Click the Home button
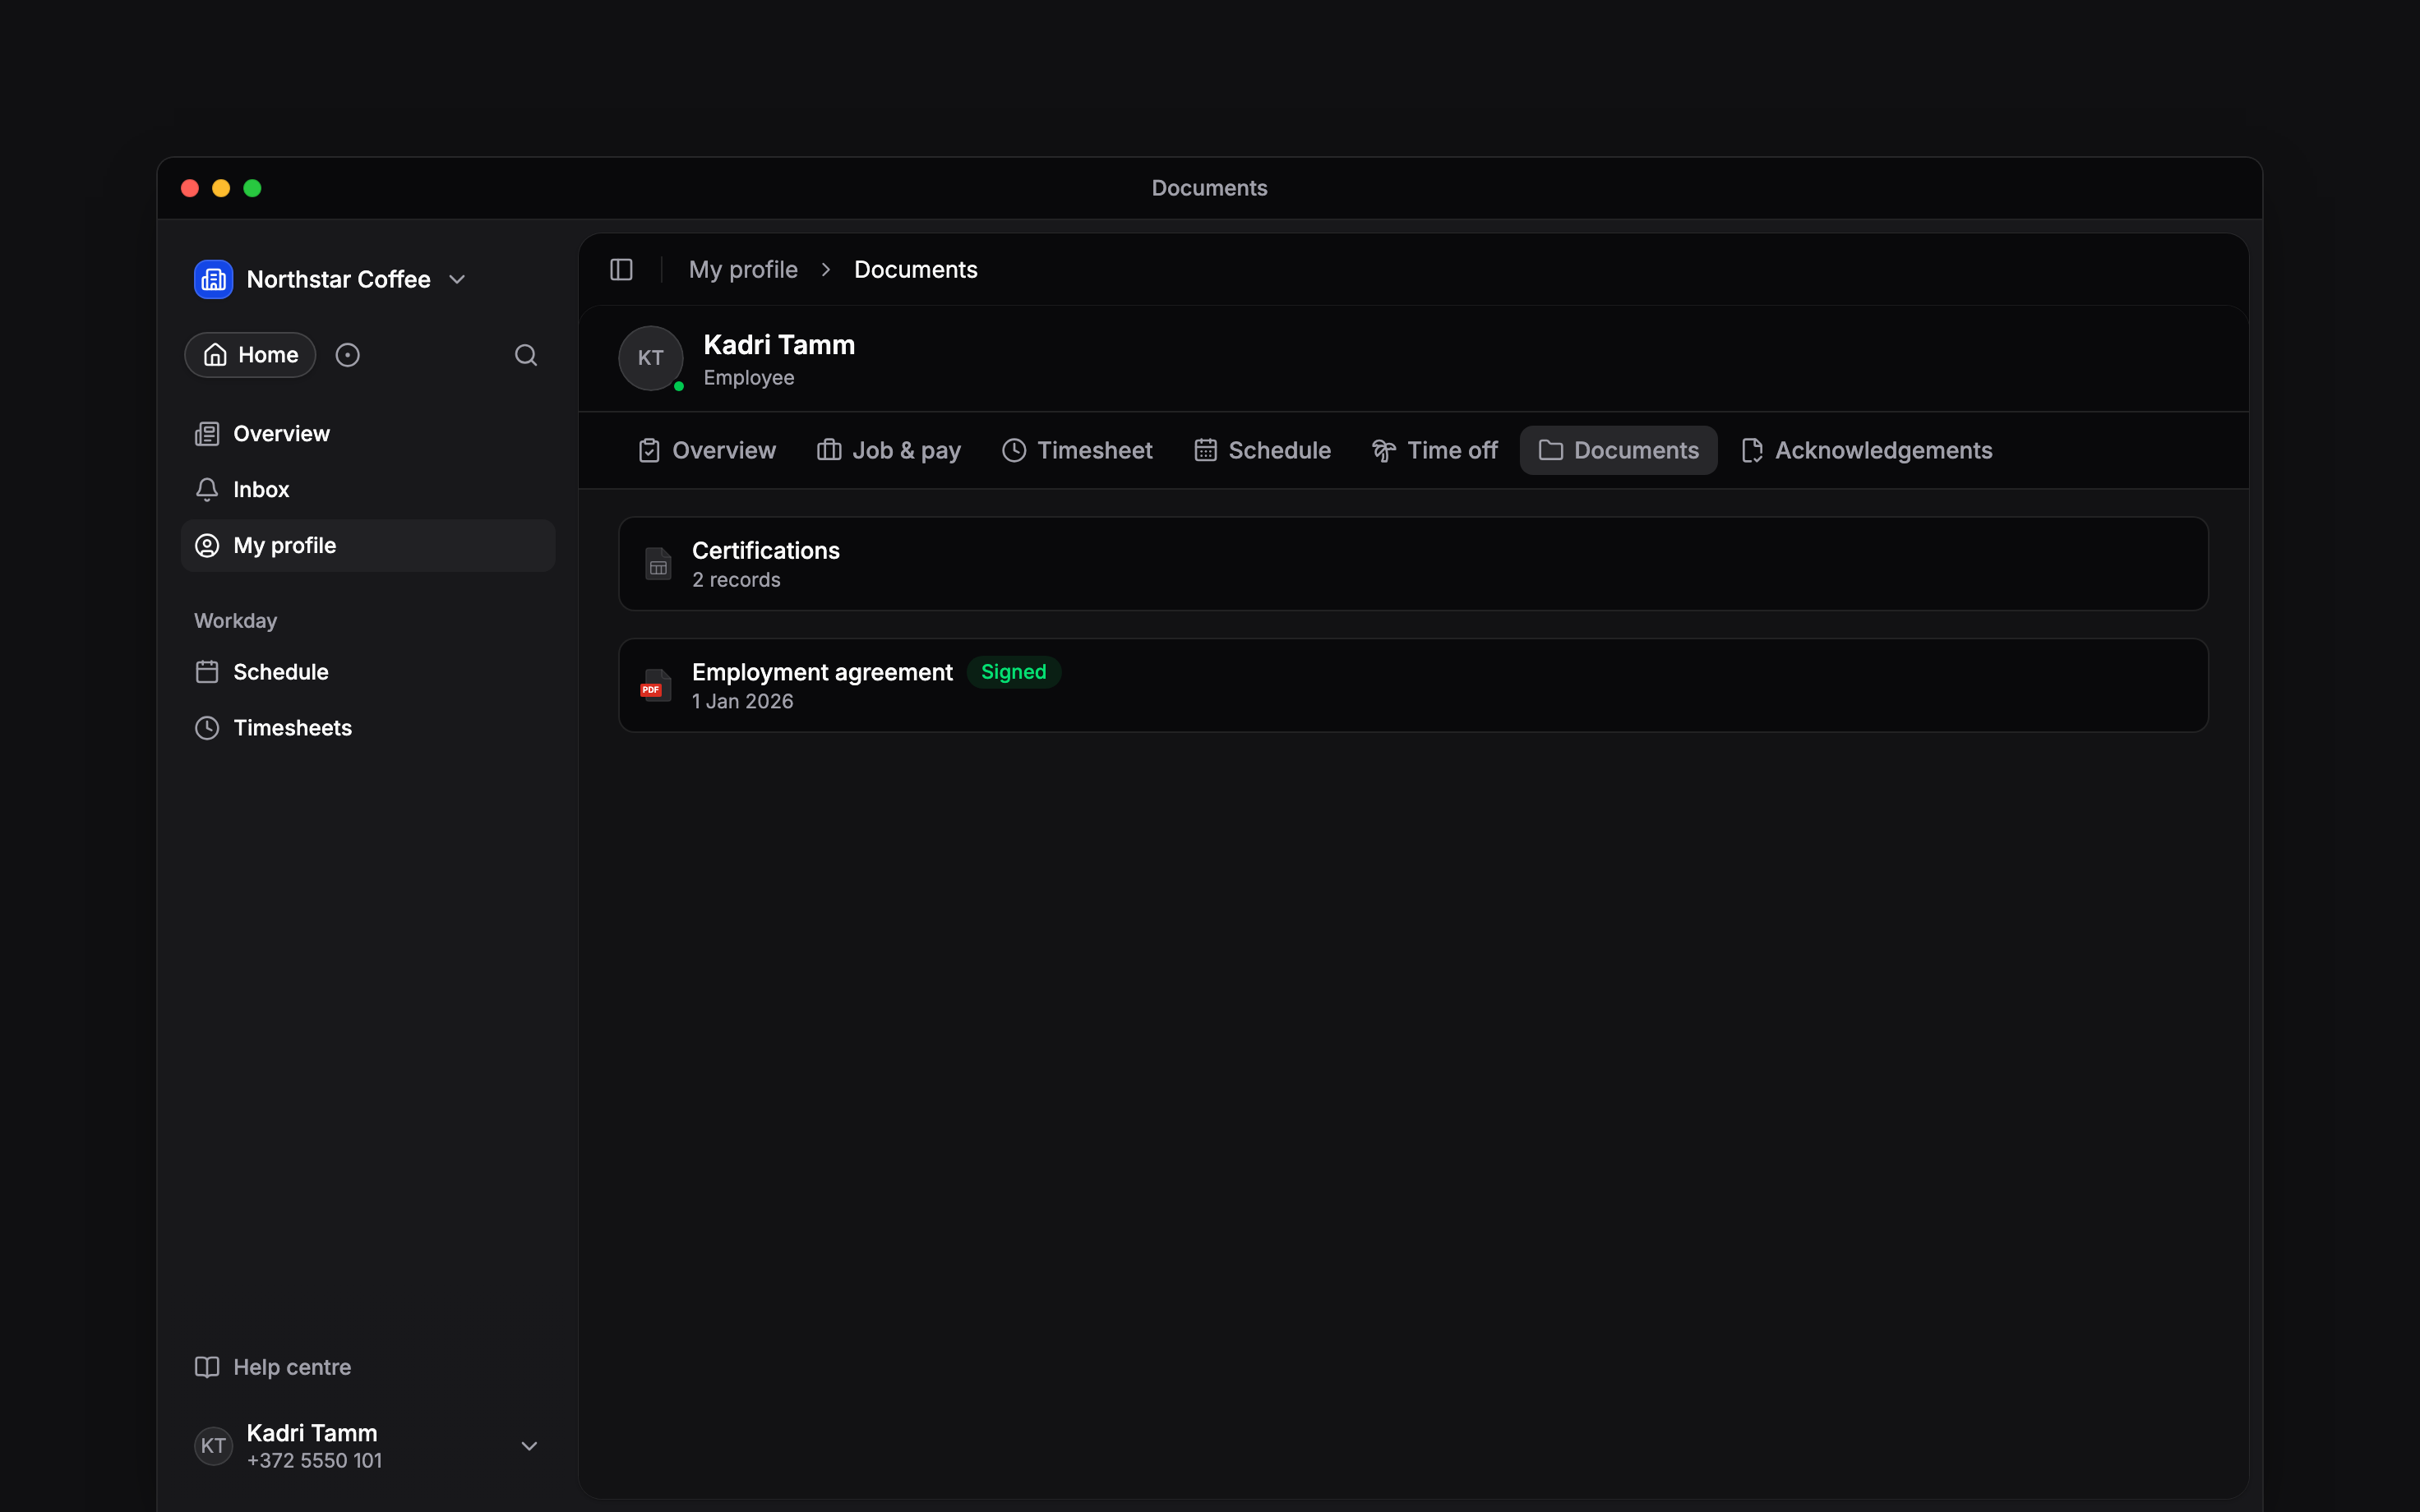This screenshot has height=1512, width=2420. point(250,355)
